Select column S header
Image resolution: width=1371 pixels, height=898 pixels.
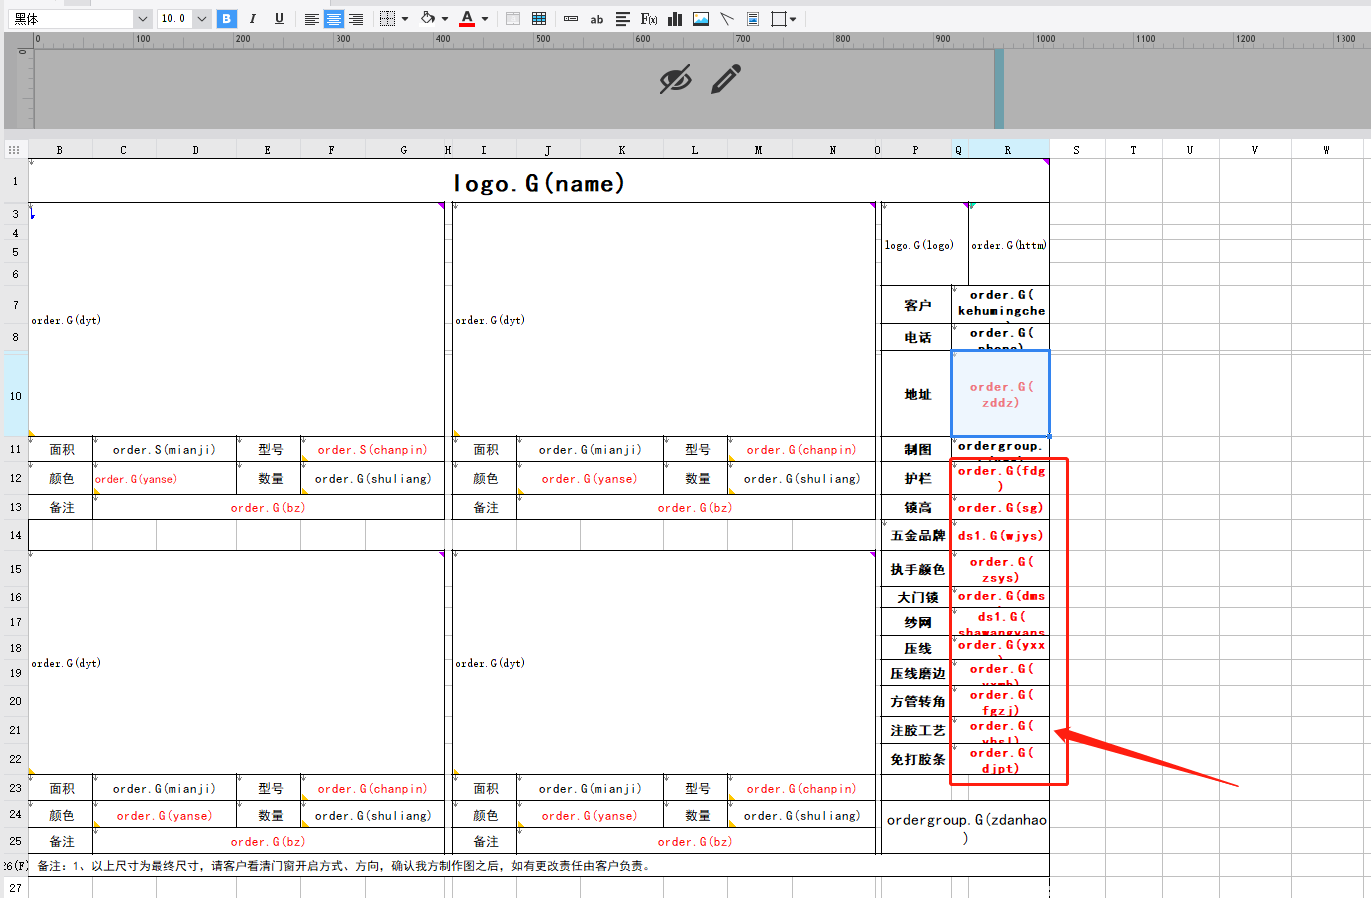click(x=1077, y=150)
